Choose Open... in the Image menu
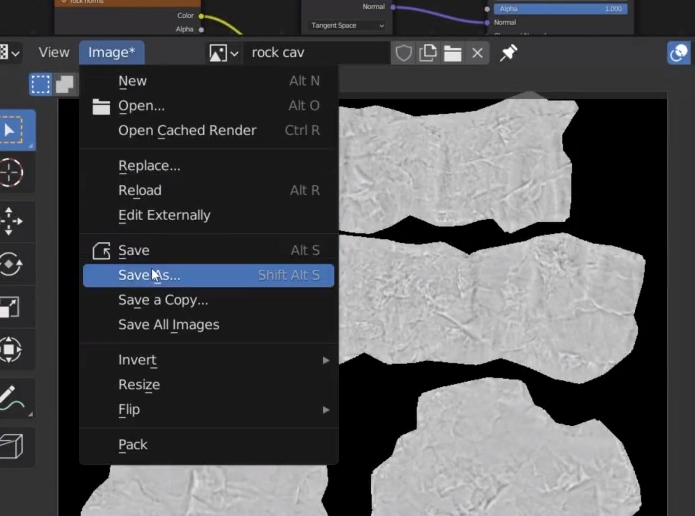695x516 pixels. (208, 106)
